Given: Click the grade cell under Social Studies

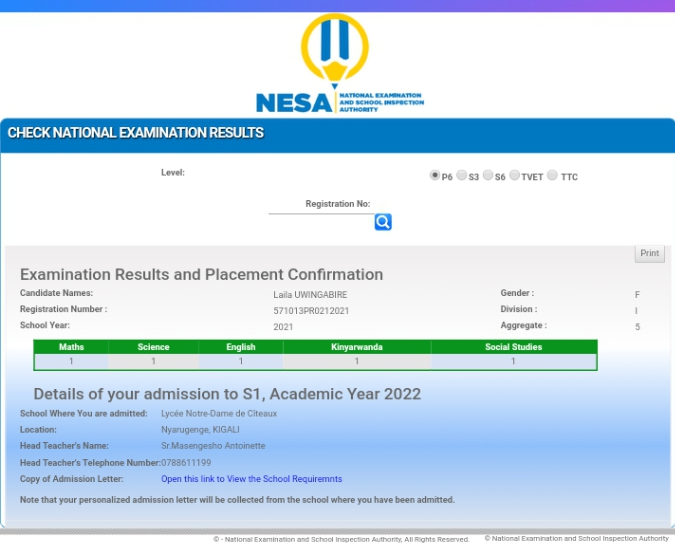Looking at the screenshot, I should (514, 361).
